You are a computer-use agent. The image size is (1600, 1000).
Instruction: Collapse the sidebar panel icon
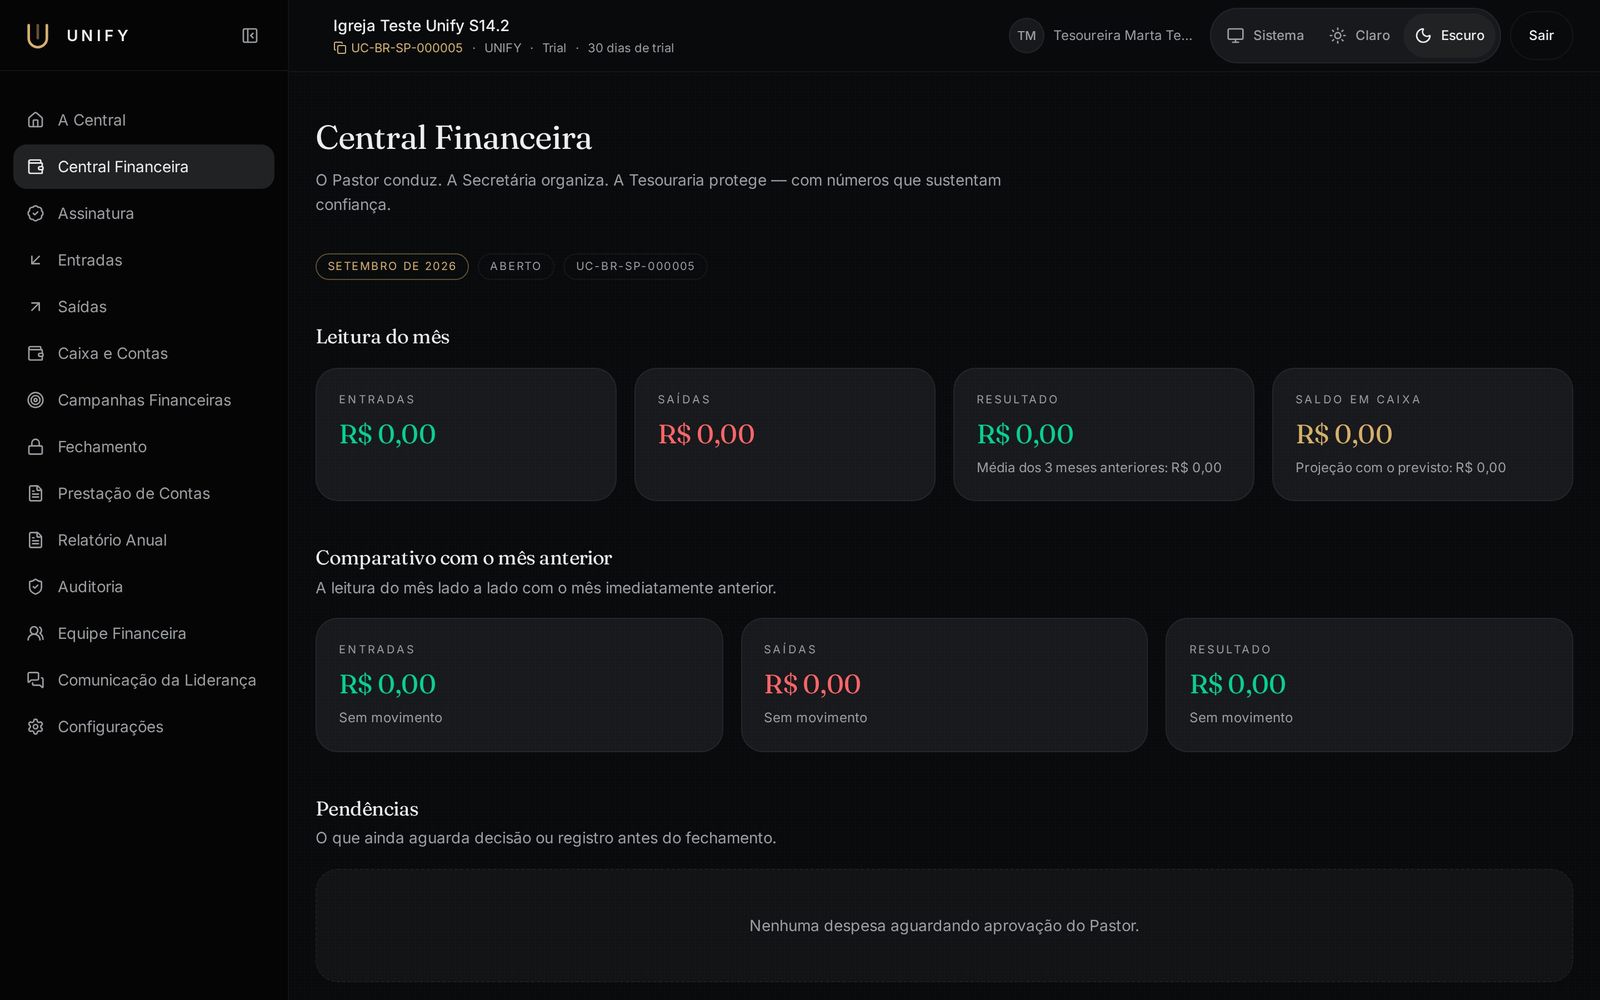(x=250, y=36)
